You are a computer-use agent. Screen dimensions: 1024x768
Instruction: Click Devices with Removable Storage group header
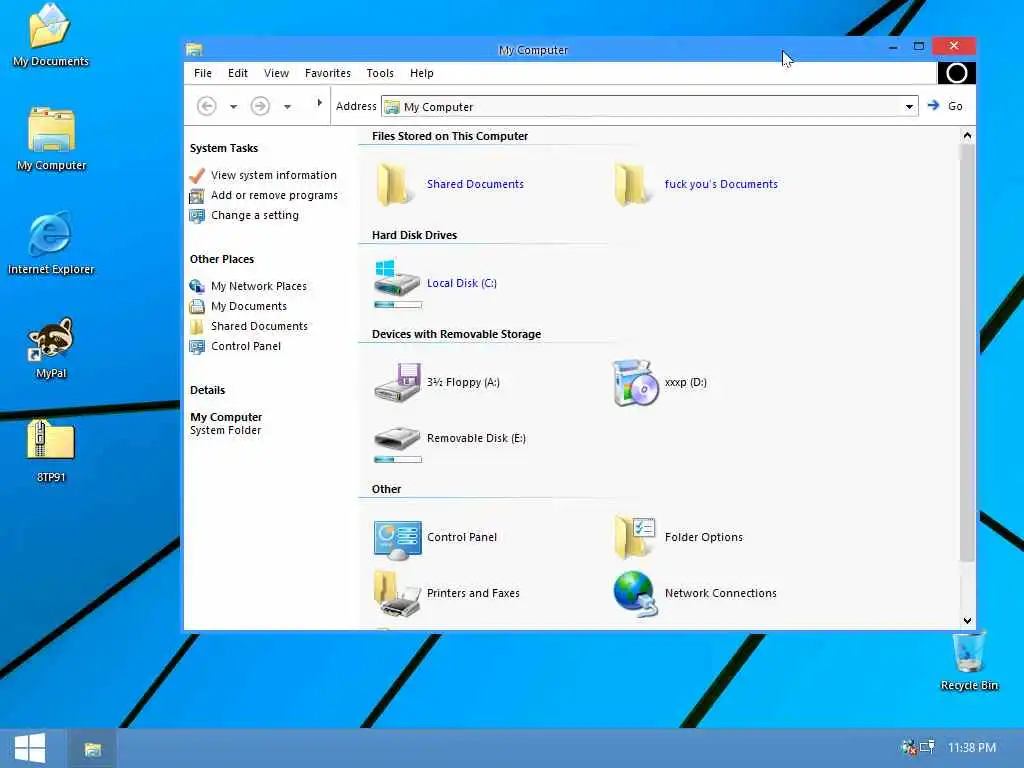pyautogui.click(x=456, y=334)
